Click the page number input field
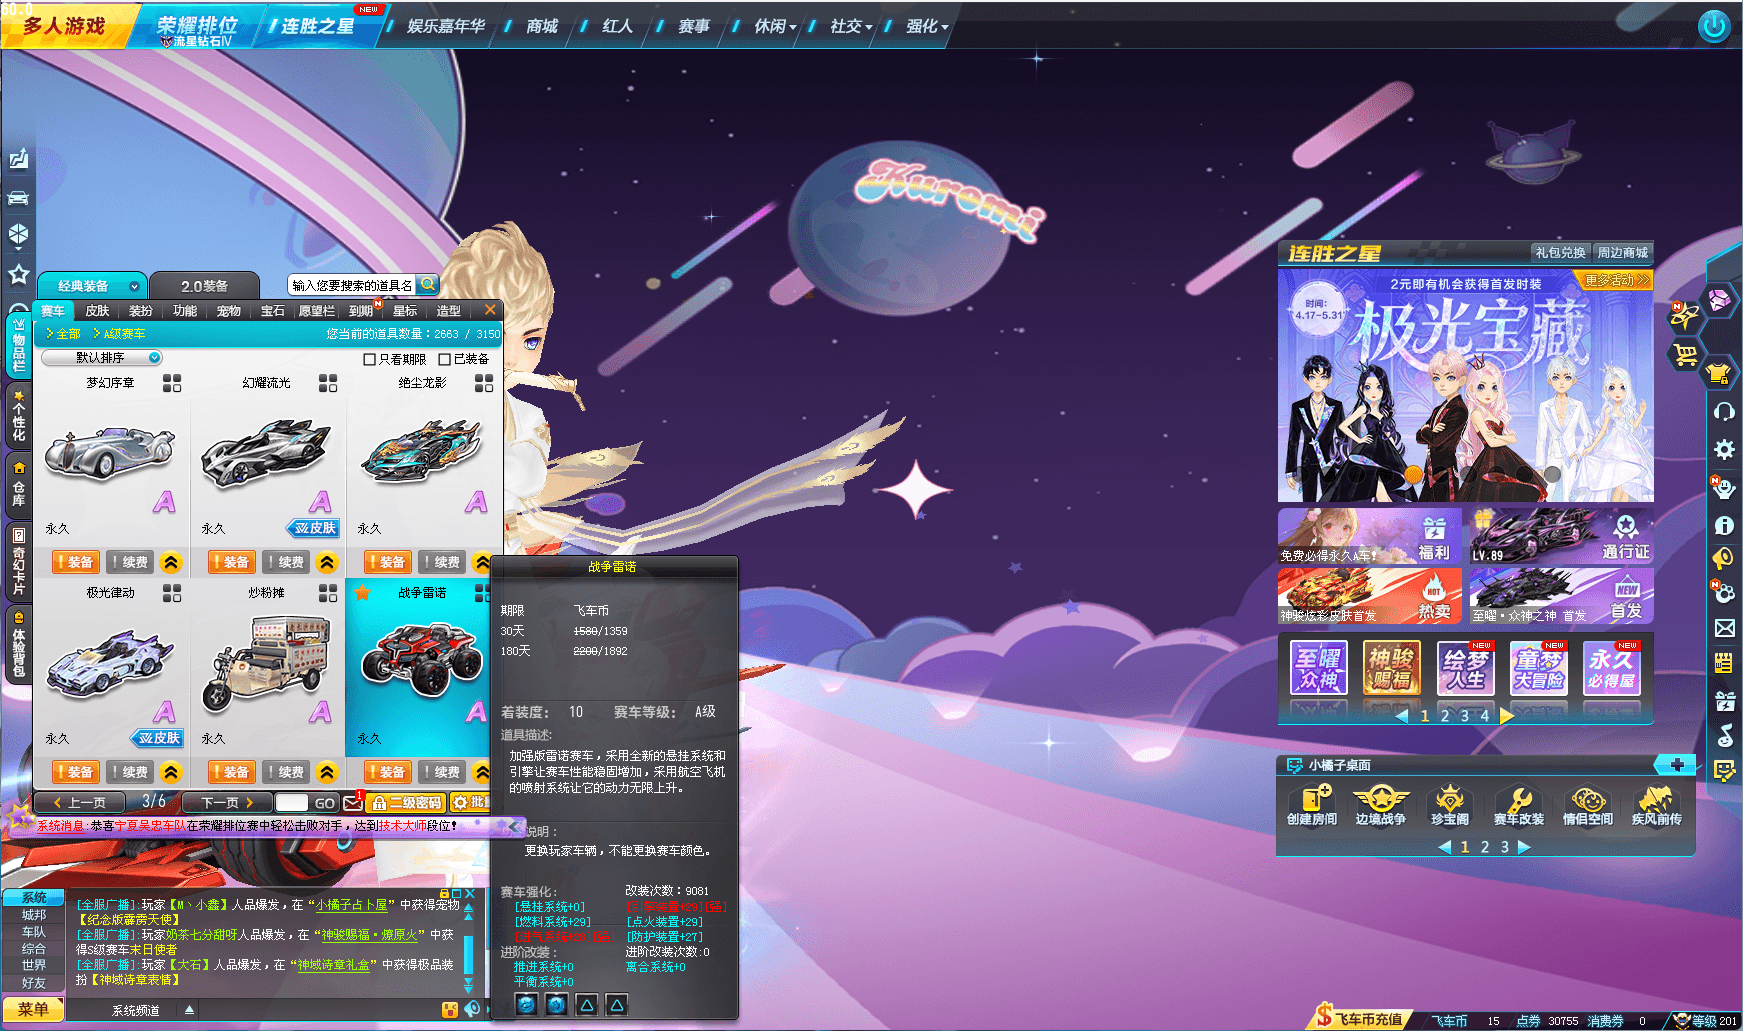1743x1031 pixels. pos(292,802)
